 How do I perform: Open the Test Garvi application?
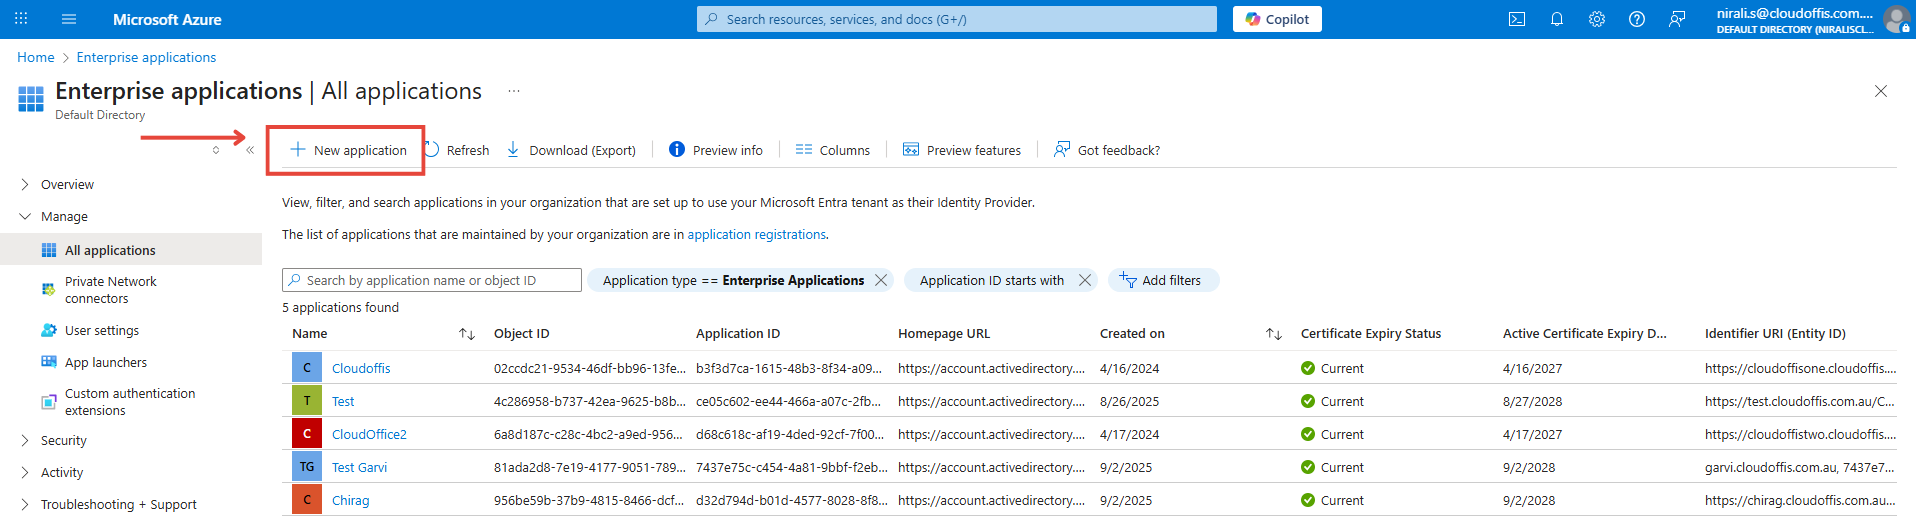pyautogui.click(x=359, y=468)
